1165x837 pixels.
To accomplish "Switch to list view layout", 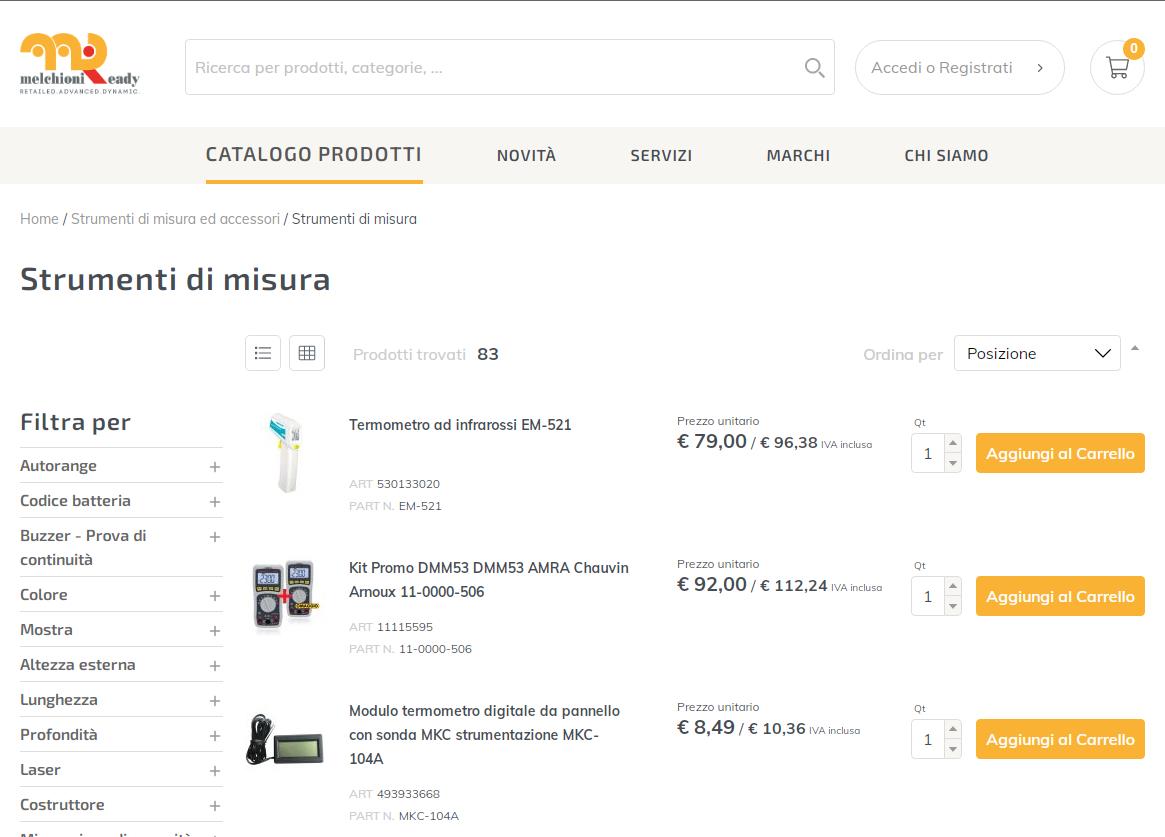I will 263,353.
